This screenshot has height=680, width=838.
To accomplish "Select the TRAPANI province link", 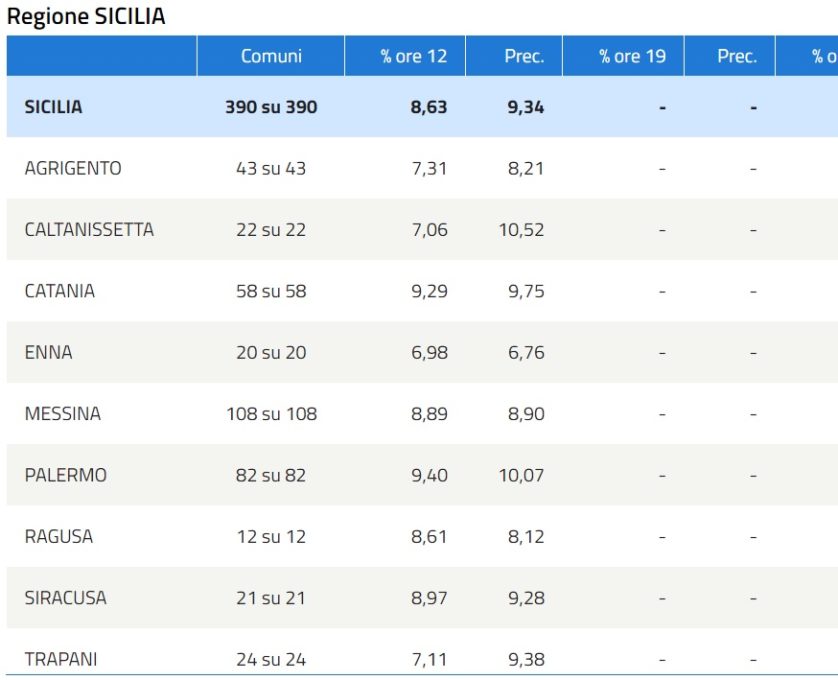I will (x=61, y=659).
